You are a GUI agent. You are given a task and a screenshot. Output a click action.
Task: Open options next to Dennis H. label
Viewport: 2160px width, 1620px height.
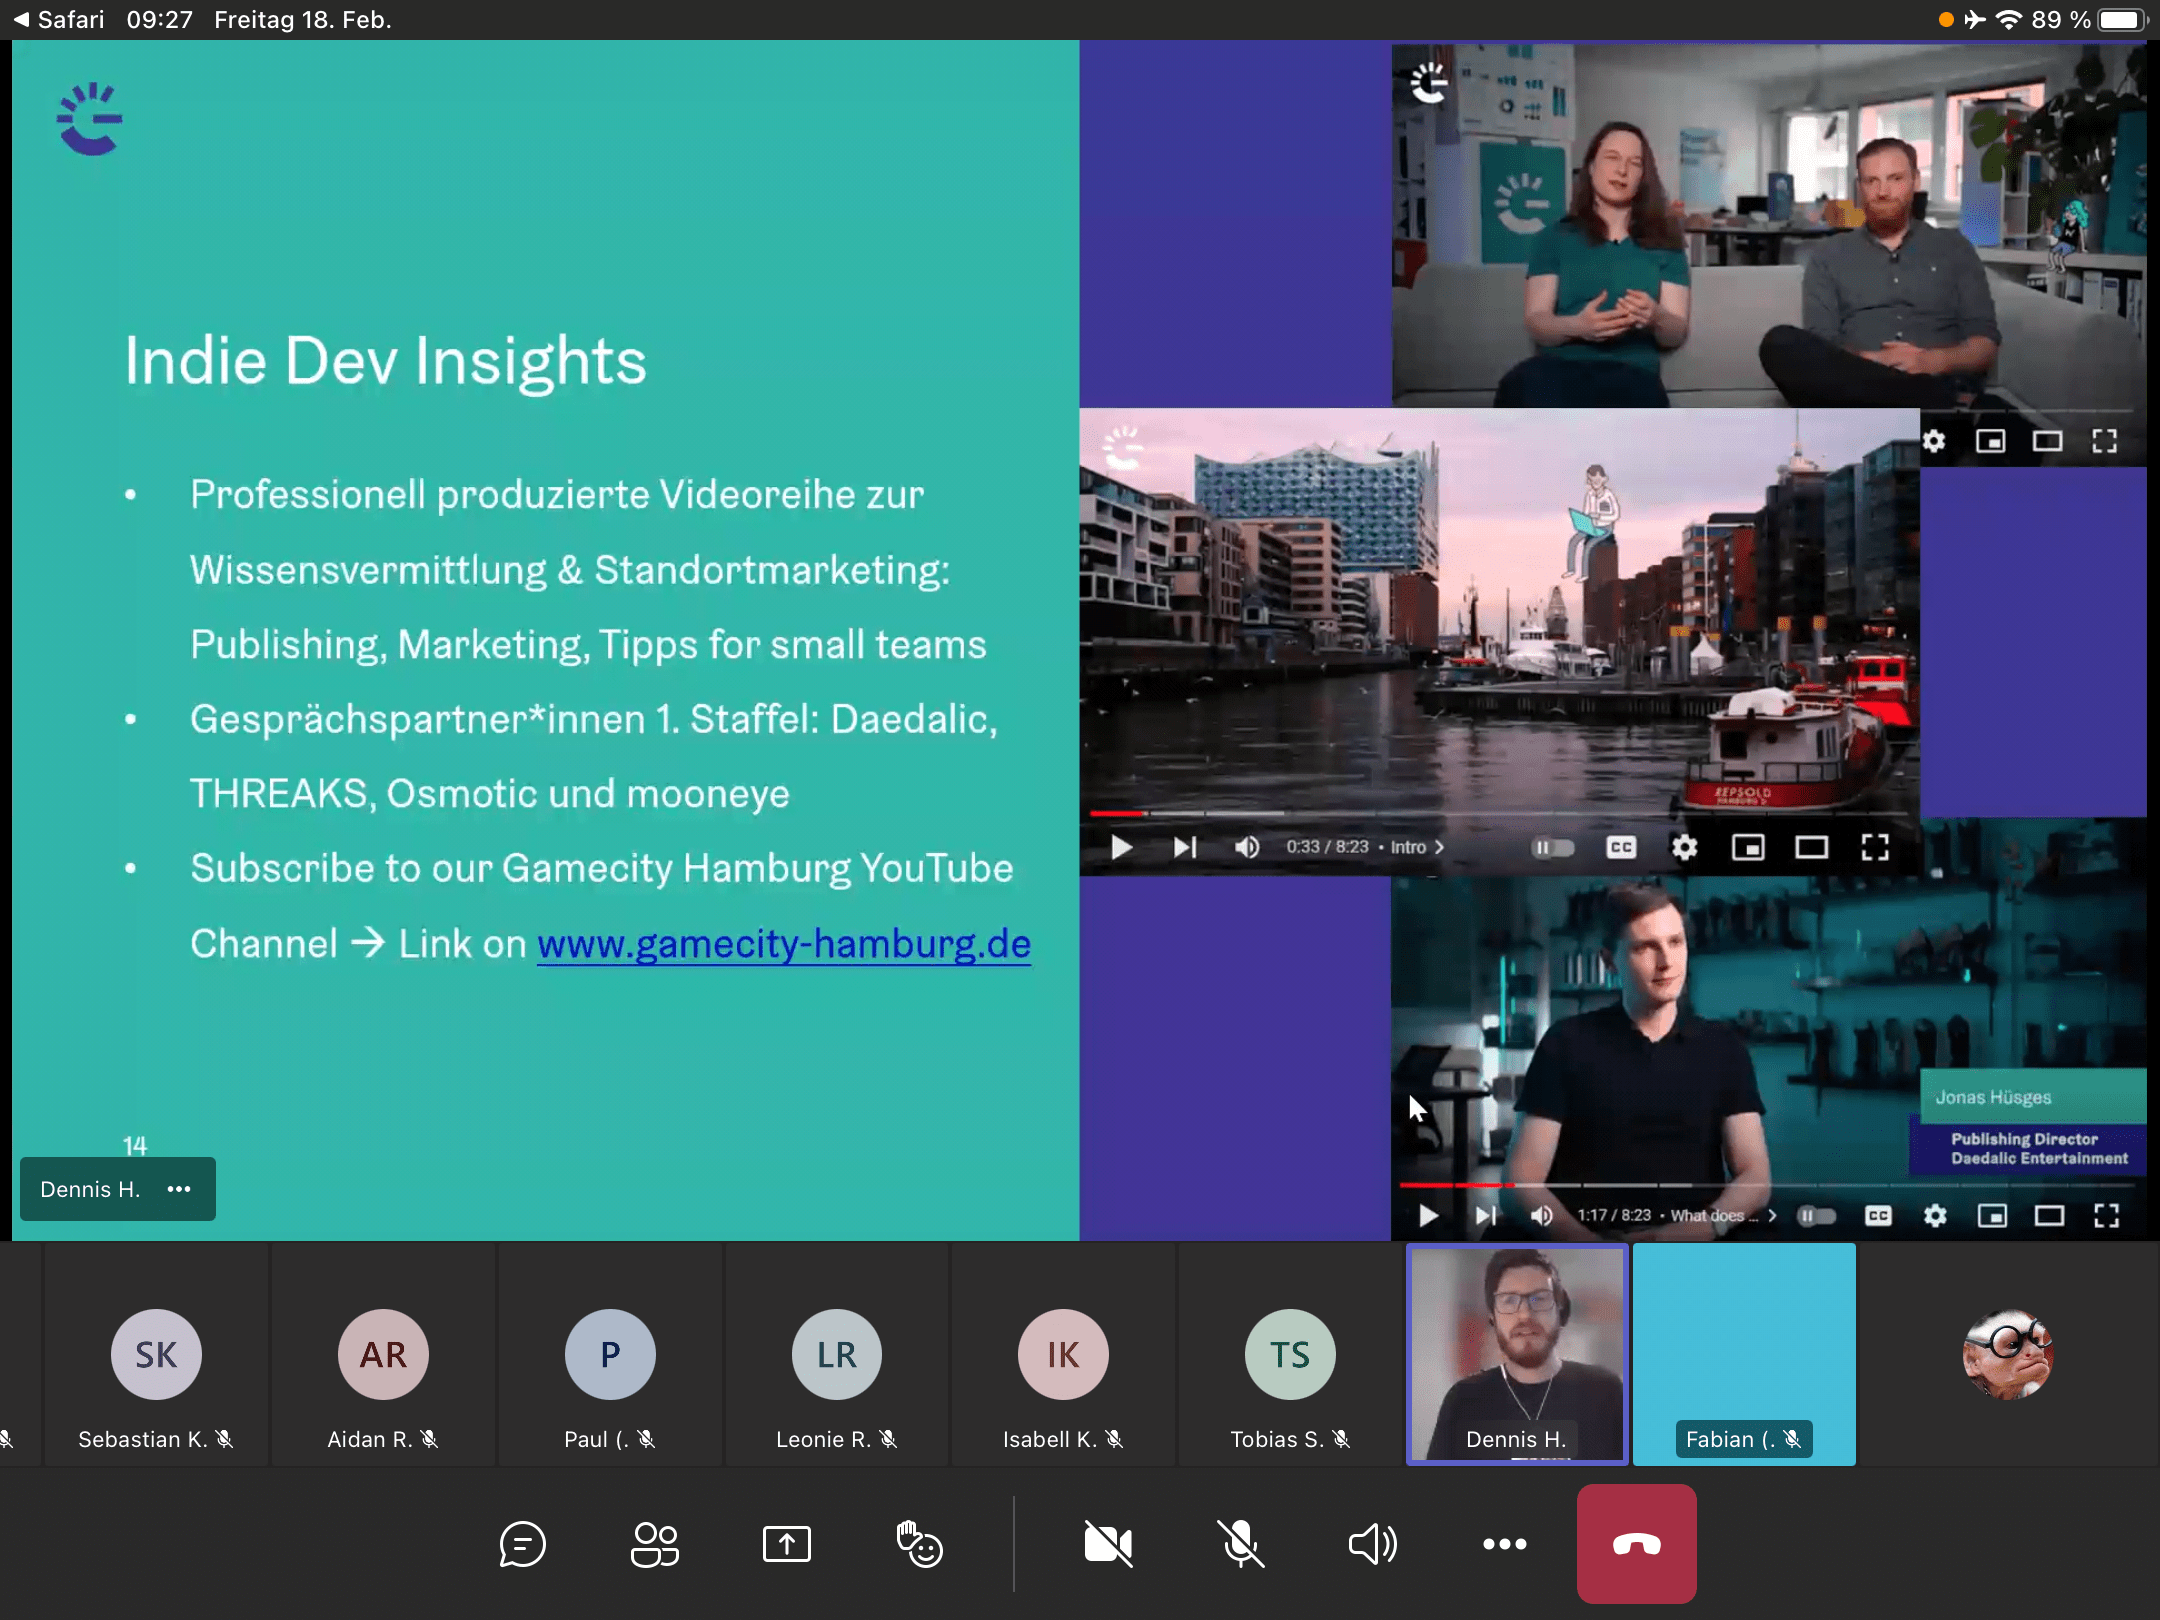tap(179, 1189)
